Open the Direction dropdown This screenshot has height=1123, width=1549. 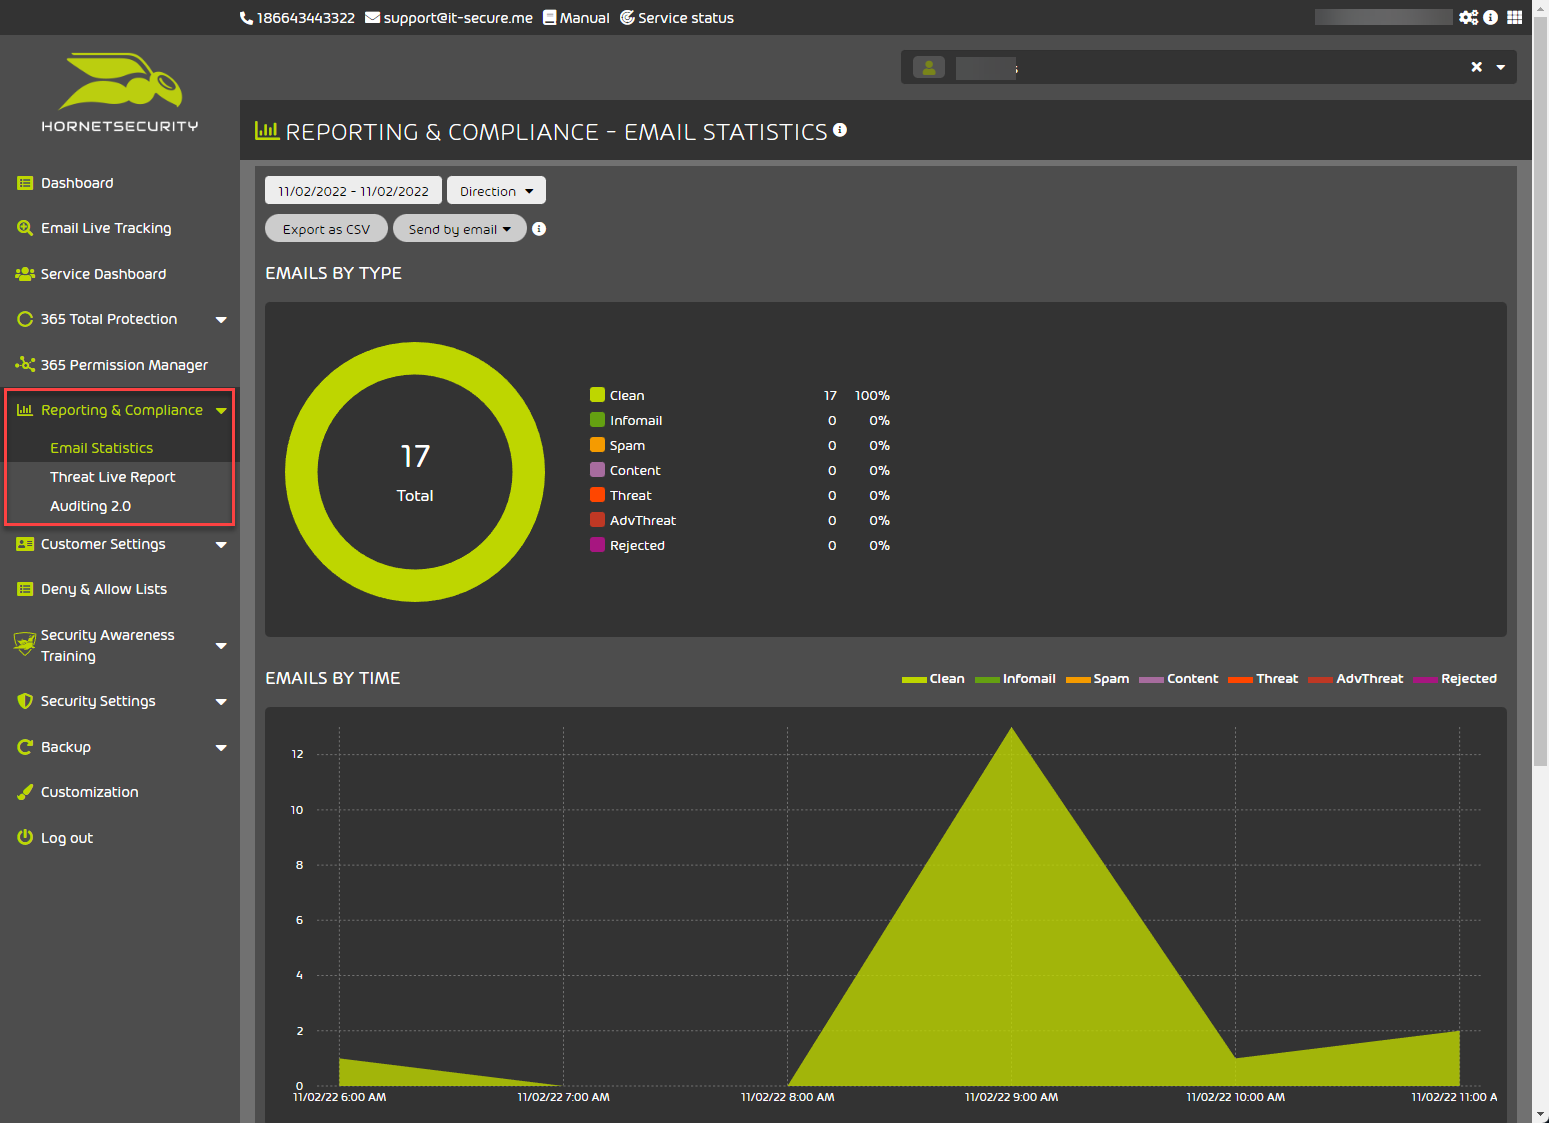tap(496, 191)
